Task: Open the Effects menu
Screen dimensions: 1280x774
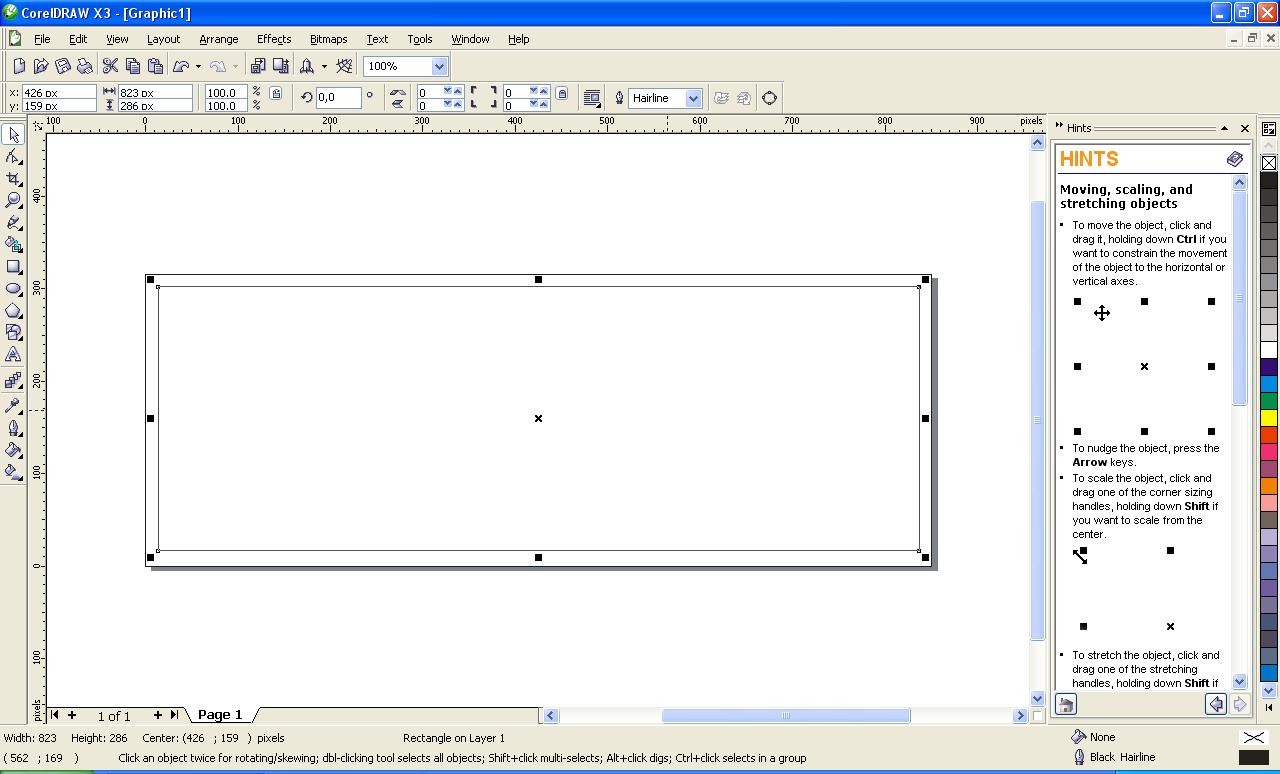Action: point(273,39)
